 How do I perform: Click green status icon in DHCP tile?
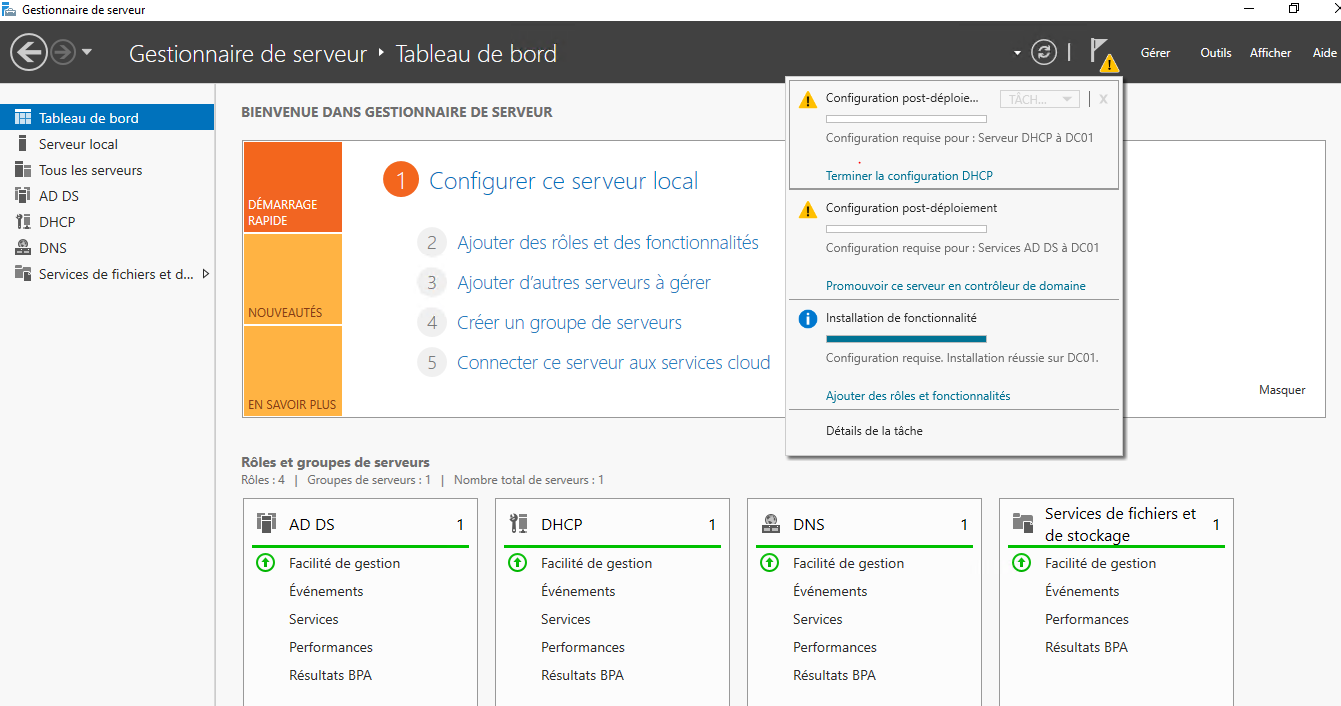[x=518, y=563]
